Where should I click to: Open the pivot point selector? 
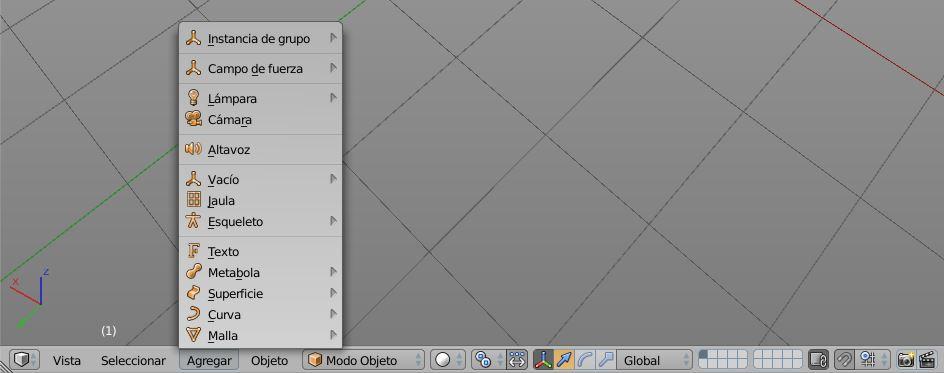(488, 360)
